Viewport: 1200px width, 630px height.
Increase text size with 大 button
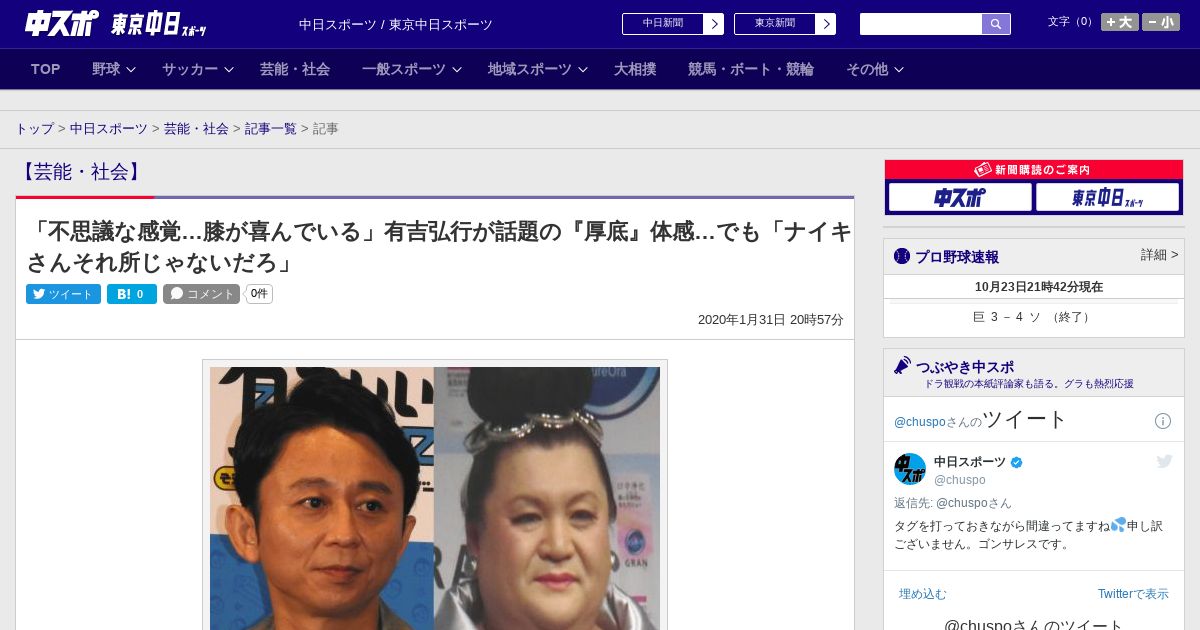tap(1119, 22)
